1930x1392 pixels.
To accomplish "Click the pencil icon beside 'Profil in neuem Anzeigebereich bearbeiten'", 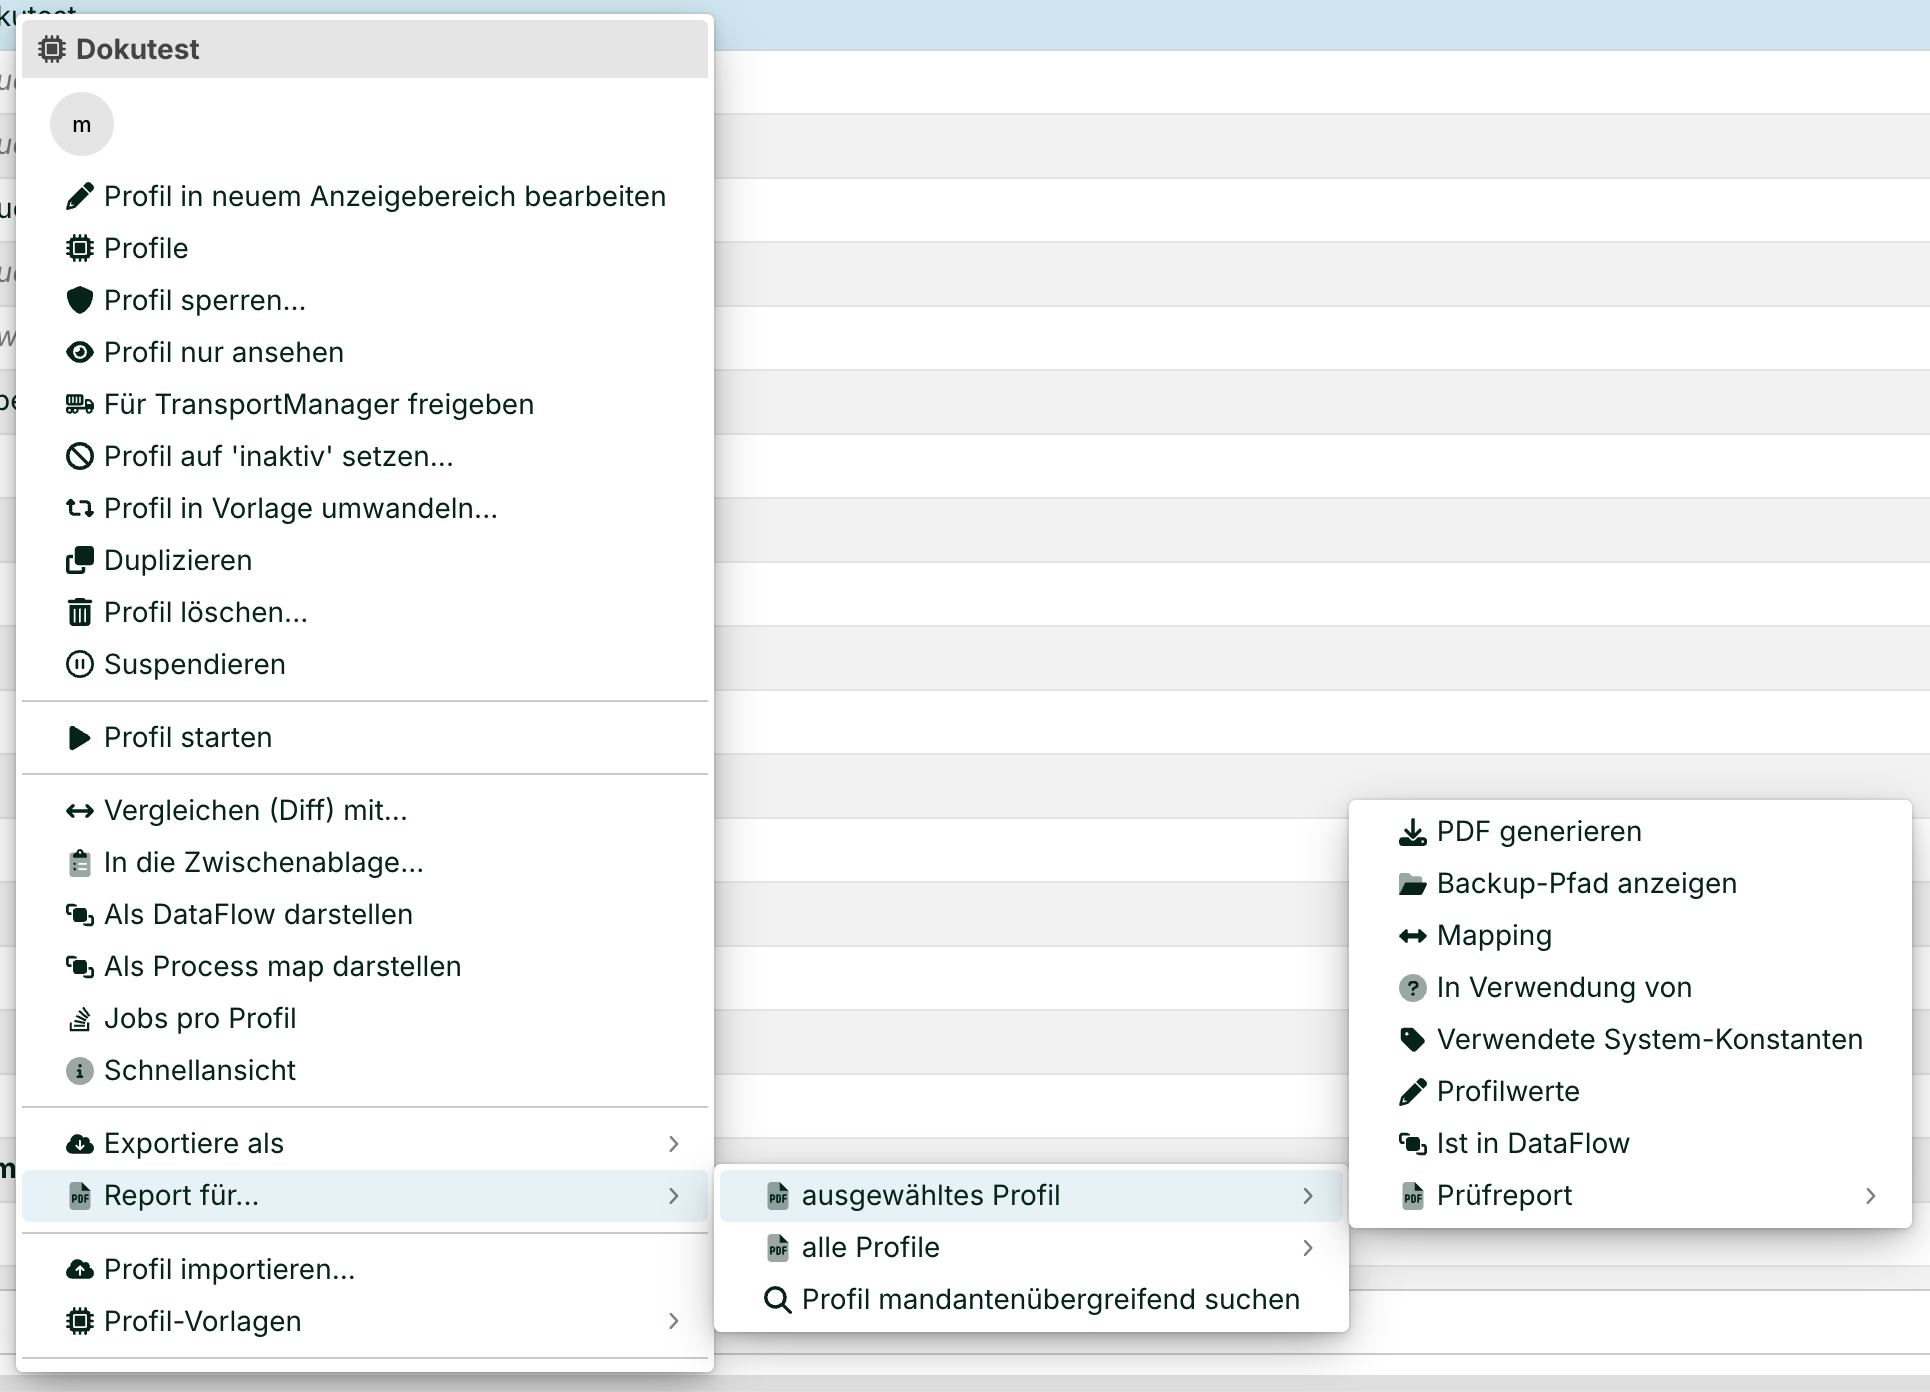I will [80, 196].
